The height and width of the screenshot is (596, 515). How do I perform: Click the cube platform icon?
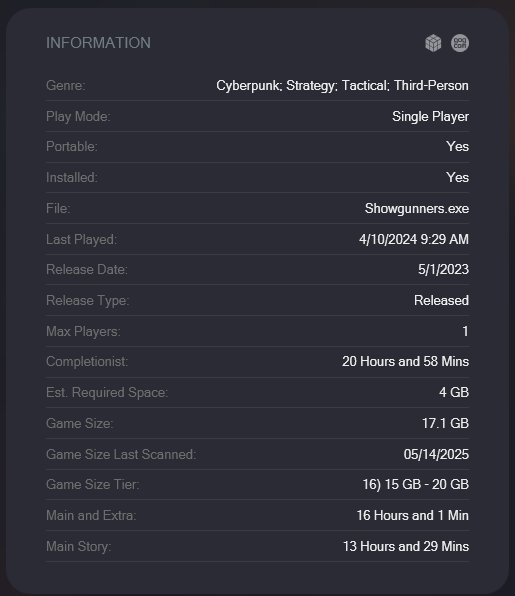coord(433,43)
